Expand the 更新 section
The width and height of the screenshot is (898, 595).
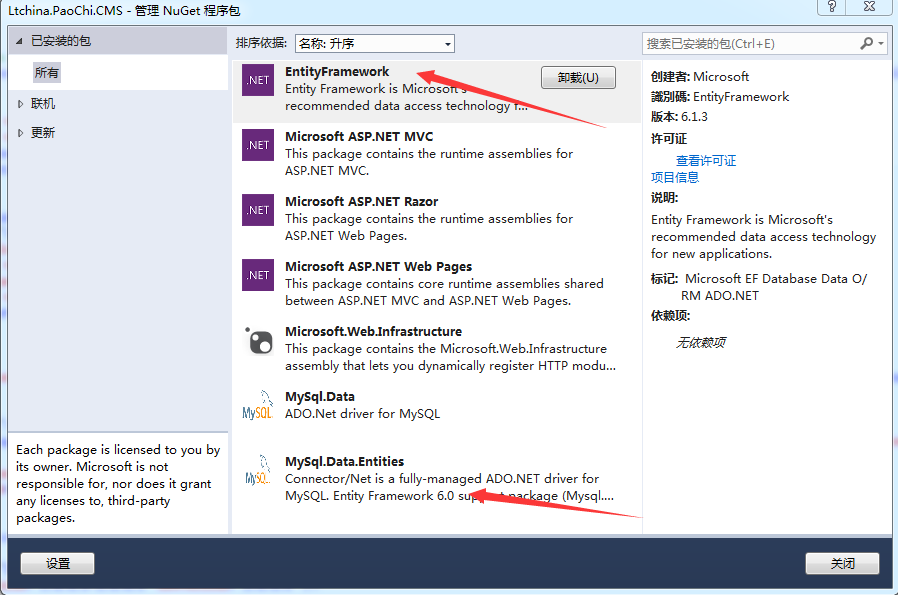point(20,133)
